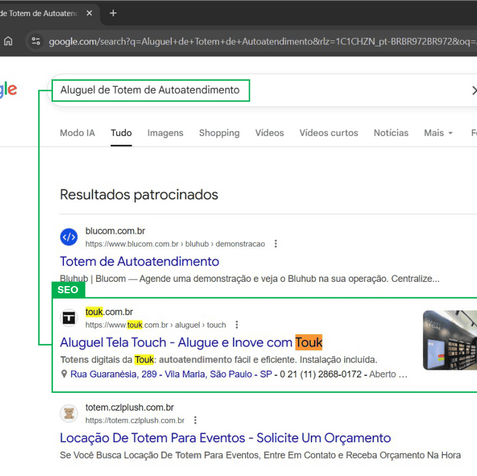Click the touk.com.br site favicon

69,318
